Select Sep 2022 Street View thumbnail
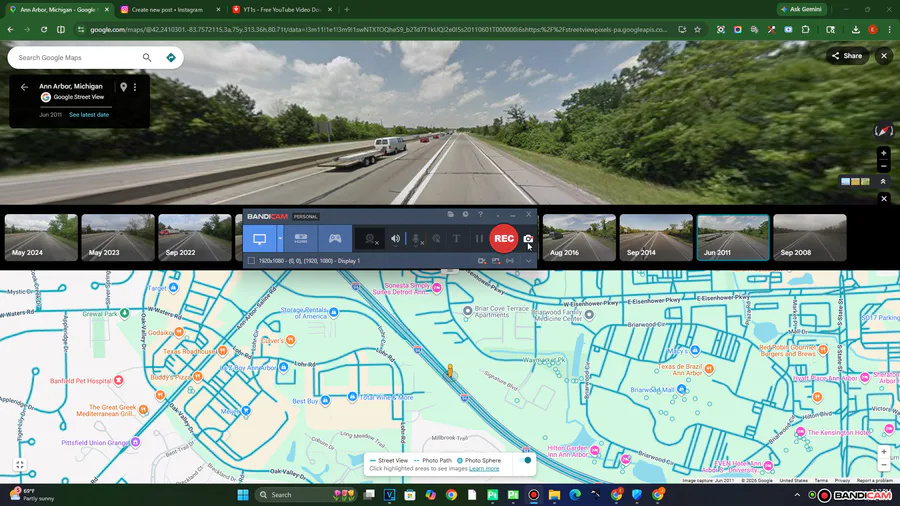This screenshot has height=506, width=900. [195, 238]
